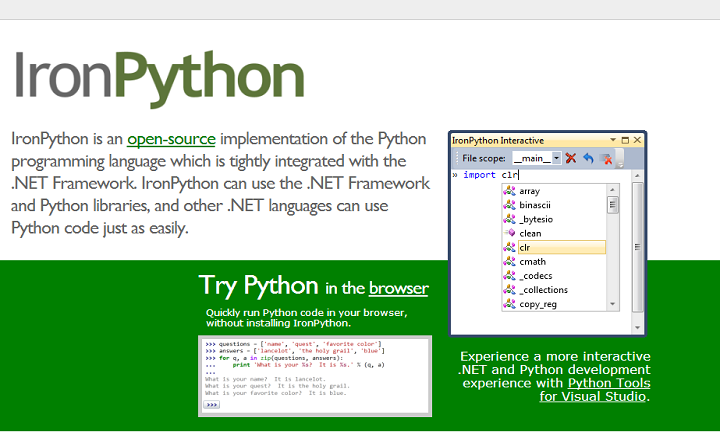Click completion list scroll up arrow
This screenshot has height=432, width=720.
click(x=613, y=190)
